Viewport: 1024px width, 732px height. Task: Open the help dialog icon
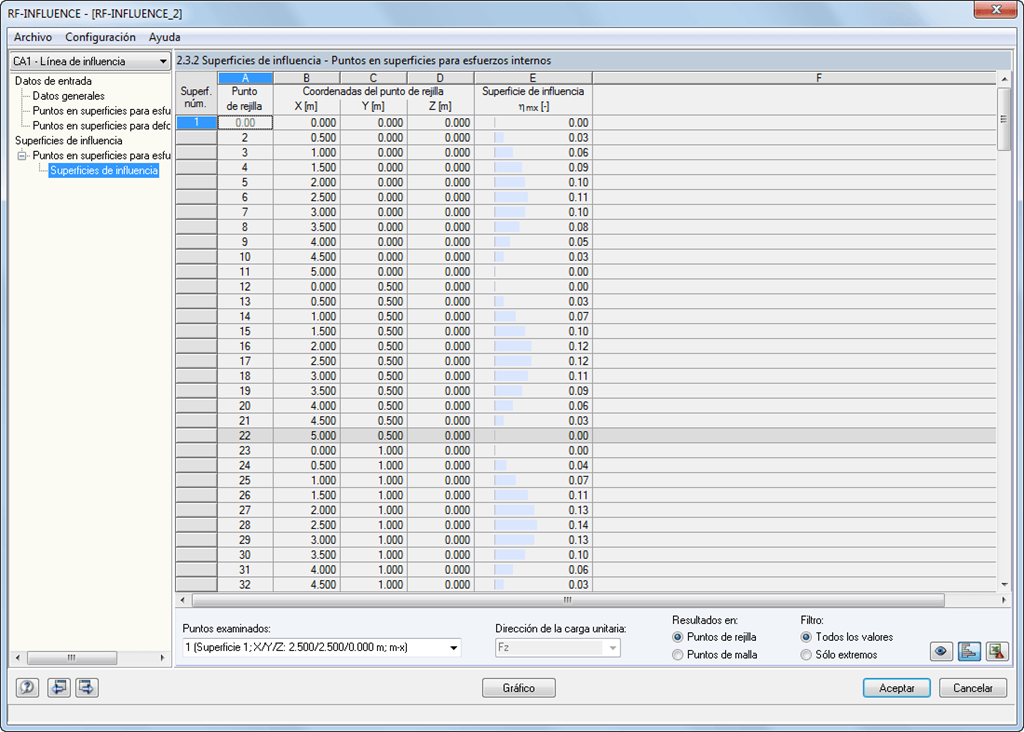pyautogui.click(x=27, y=687)
